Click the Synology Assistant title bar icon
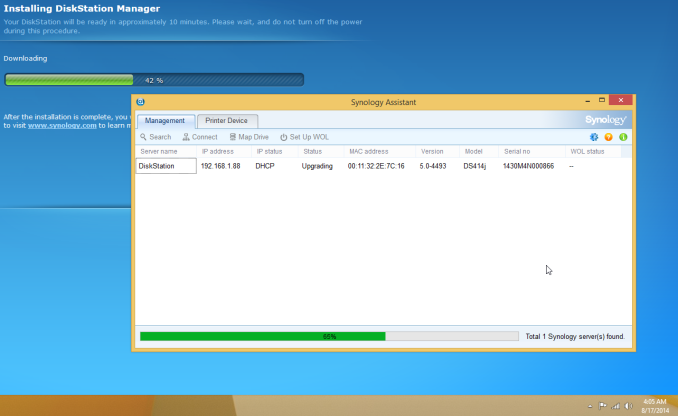The image size is (678, 416). (141, 102)
